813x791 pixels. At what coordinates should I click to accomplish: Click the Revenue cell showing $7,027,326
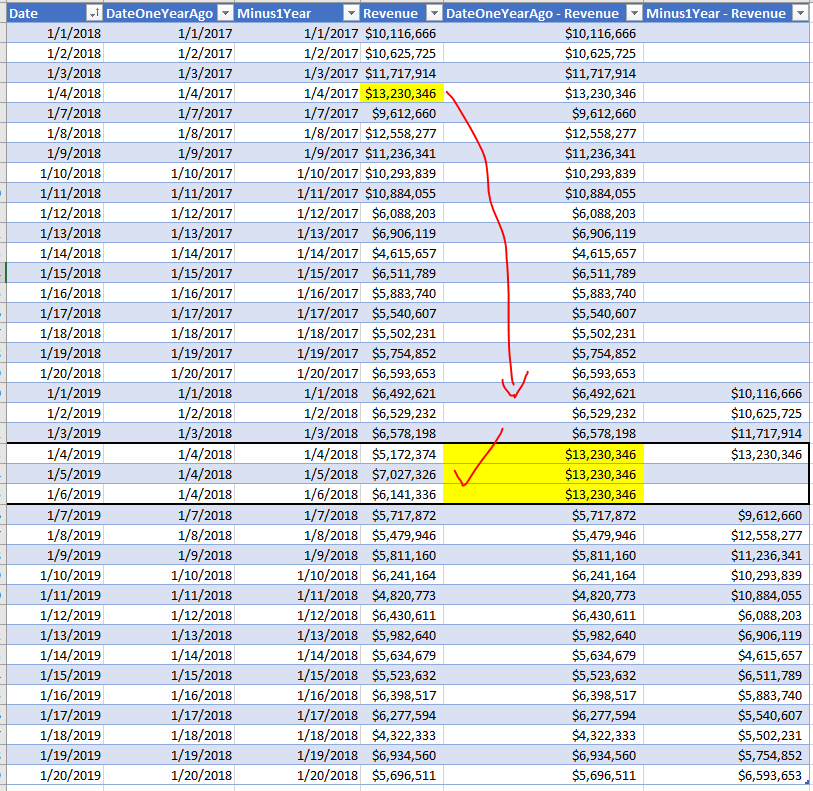[x=402, y=474]
